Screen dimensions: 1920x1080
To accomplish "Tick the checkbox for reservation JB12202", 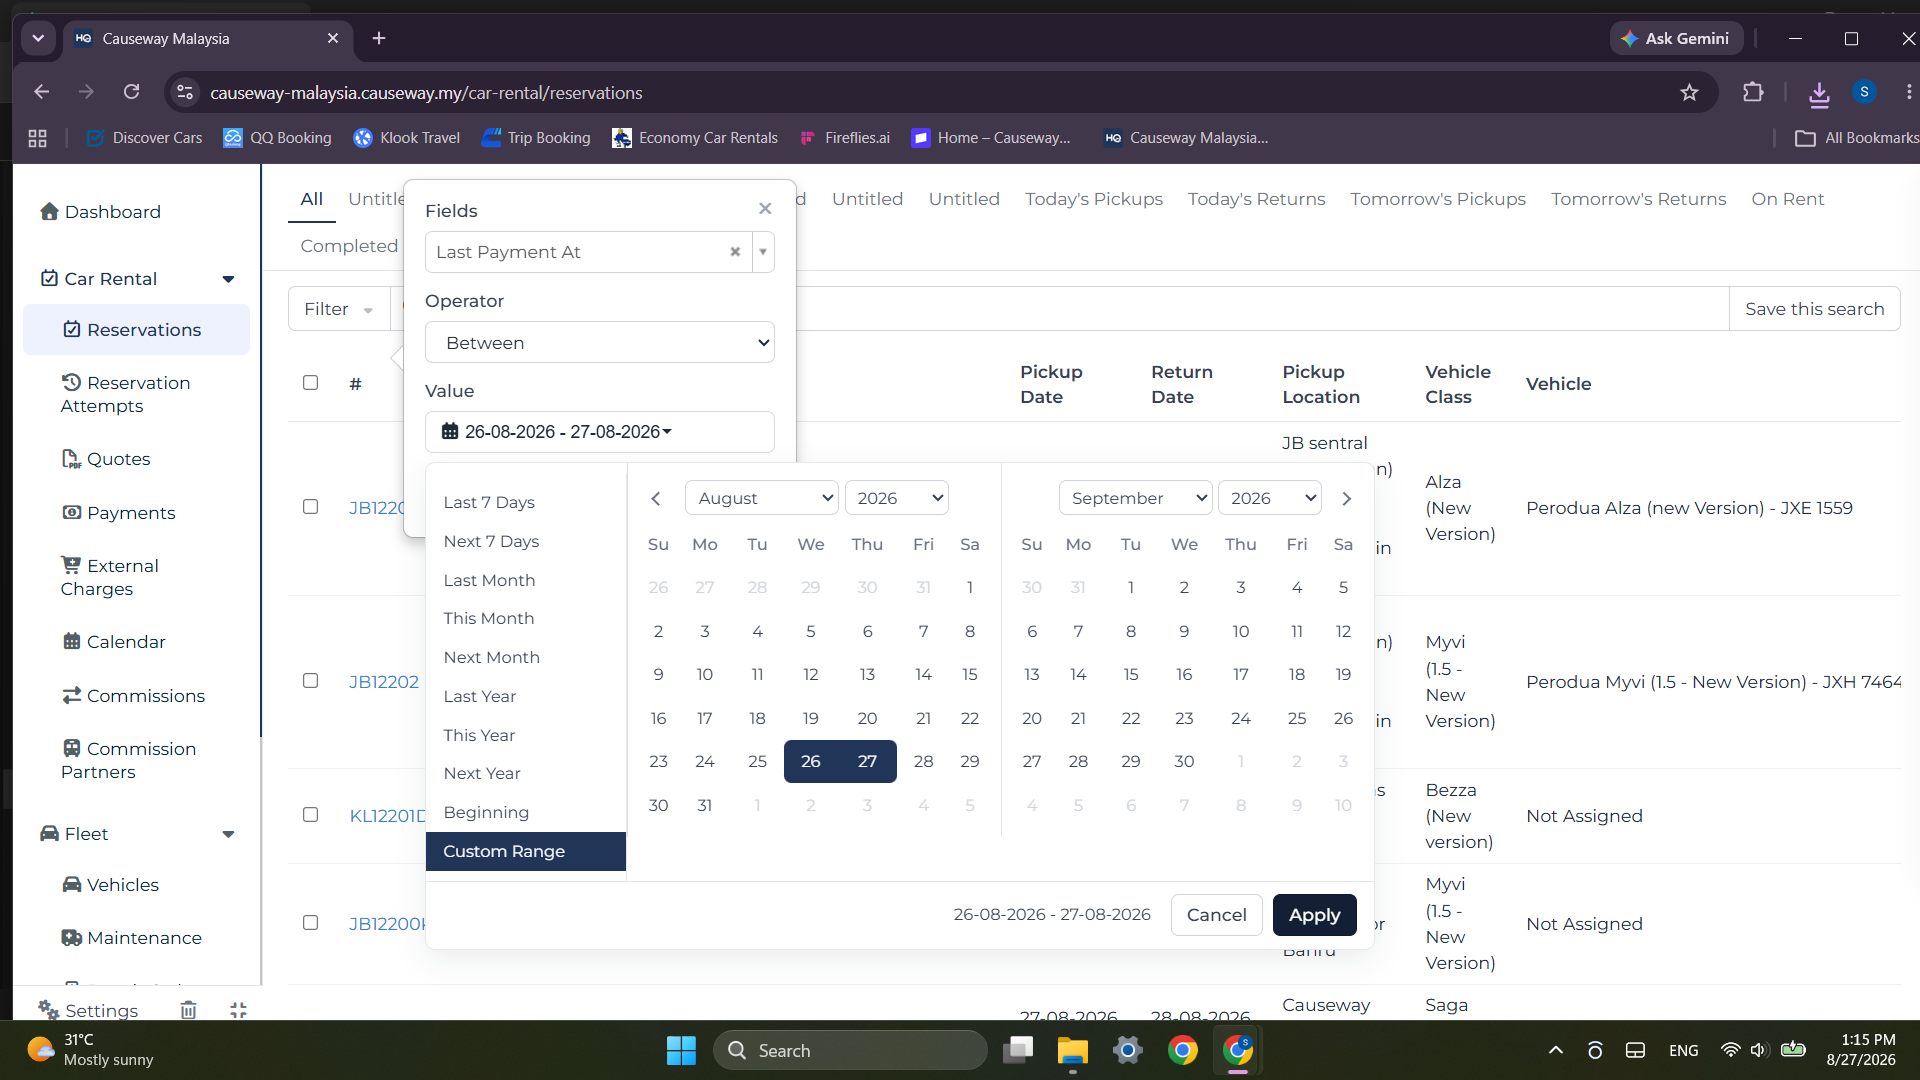I will coord(311,681).
